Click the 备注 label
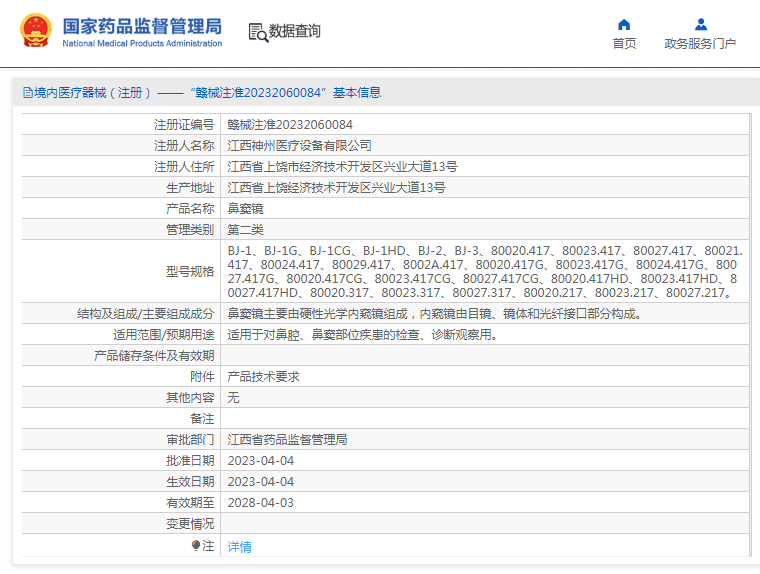This screenshot has width=760, height=574. click(x=202, y=418)
